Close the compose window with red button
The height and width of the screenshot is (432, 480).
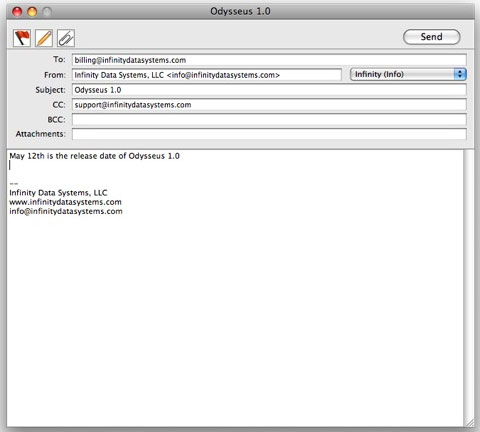pos(17,12)
